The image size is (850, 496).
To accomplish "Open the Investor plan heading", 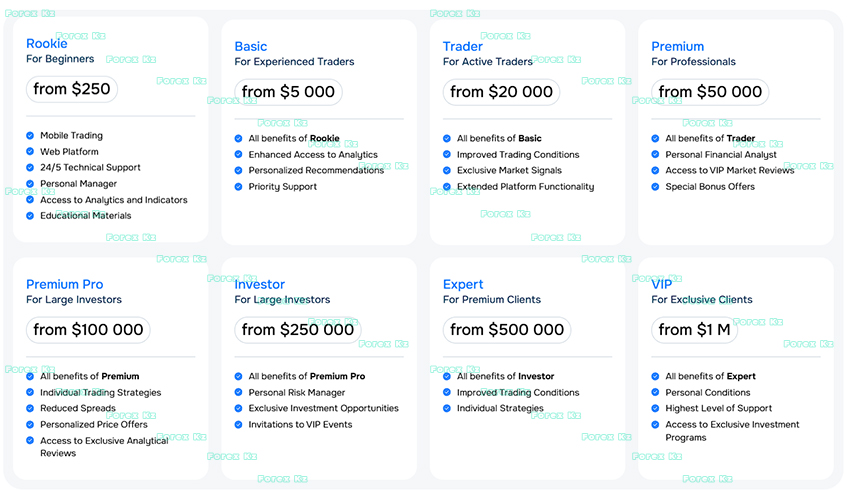I will (x=260, y=285).
